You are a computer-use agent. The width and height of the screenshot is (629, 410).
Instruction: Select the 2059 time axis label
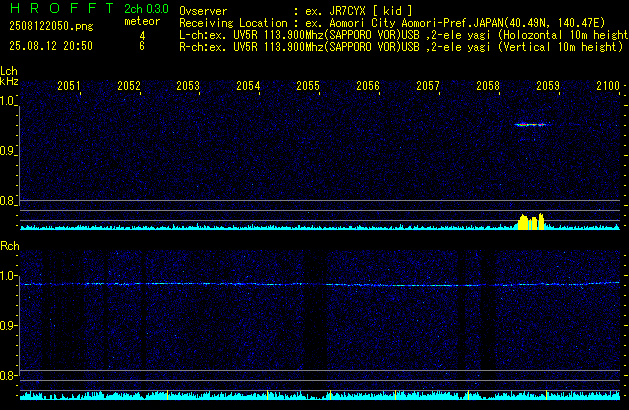click(548, 85)
